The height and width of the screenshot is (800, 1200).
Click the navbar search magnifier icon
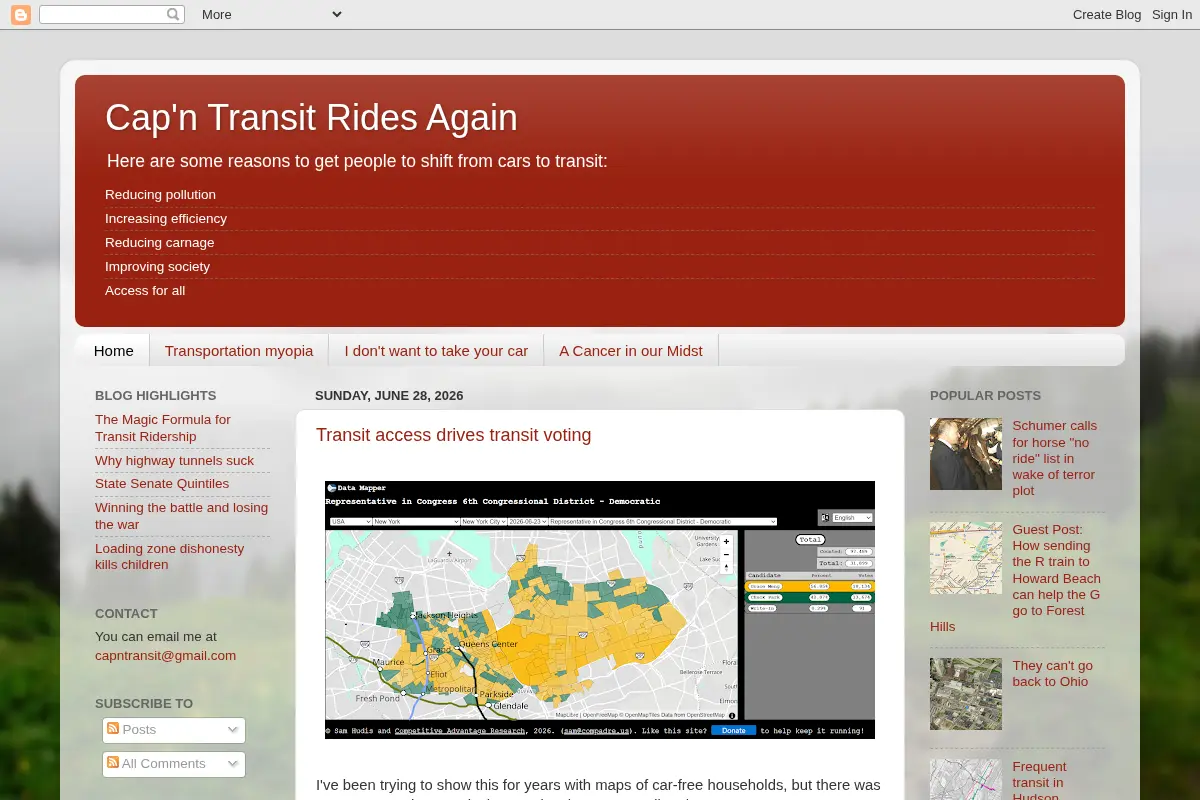(x=173, y=14)
